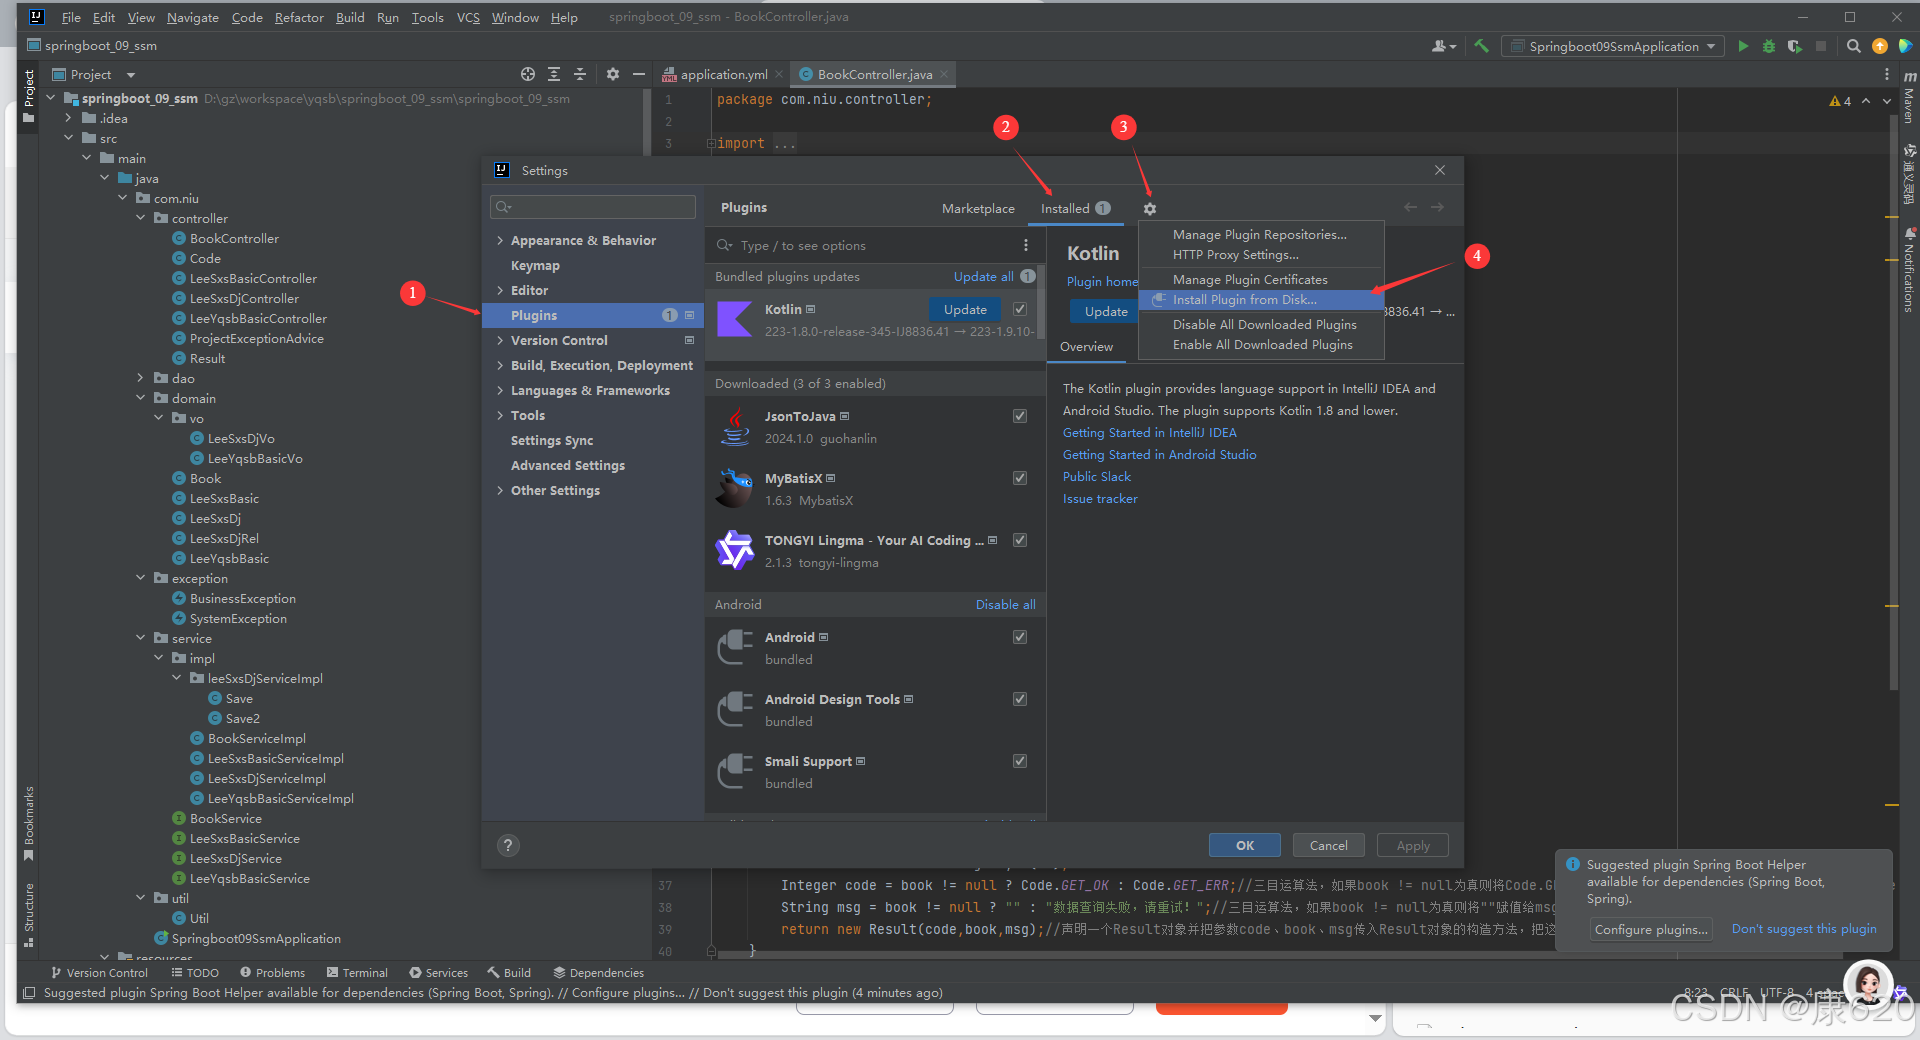Open Getting Started in IntelliJ IDEA link
The height and width of the screenshot is (1040, 1920).
point(1149,433)
